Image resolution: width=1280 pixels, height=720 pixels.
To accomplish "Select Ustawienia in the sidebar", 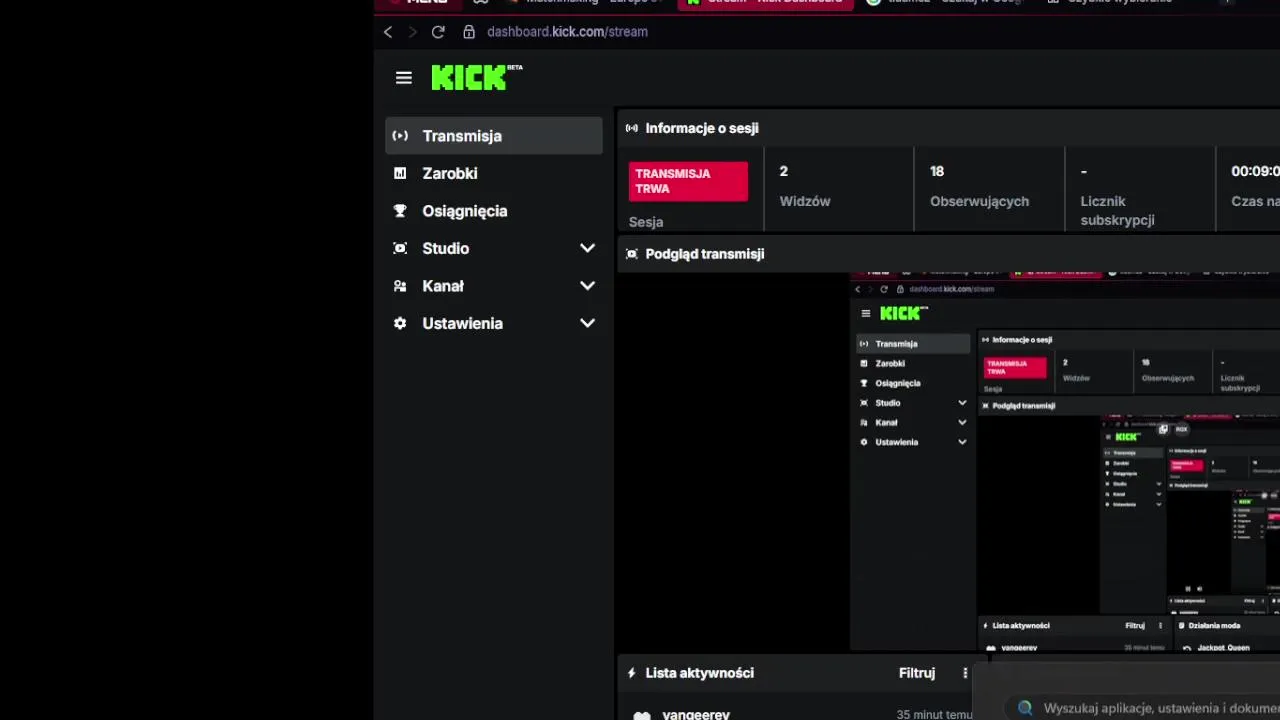I will tap(494, 323).
